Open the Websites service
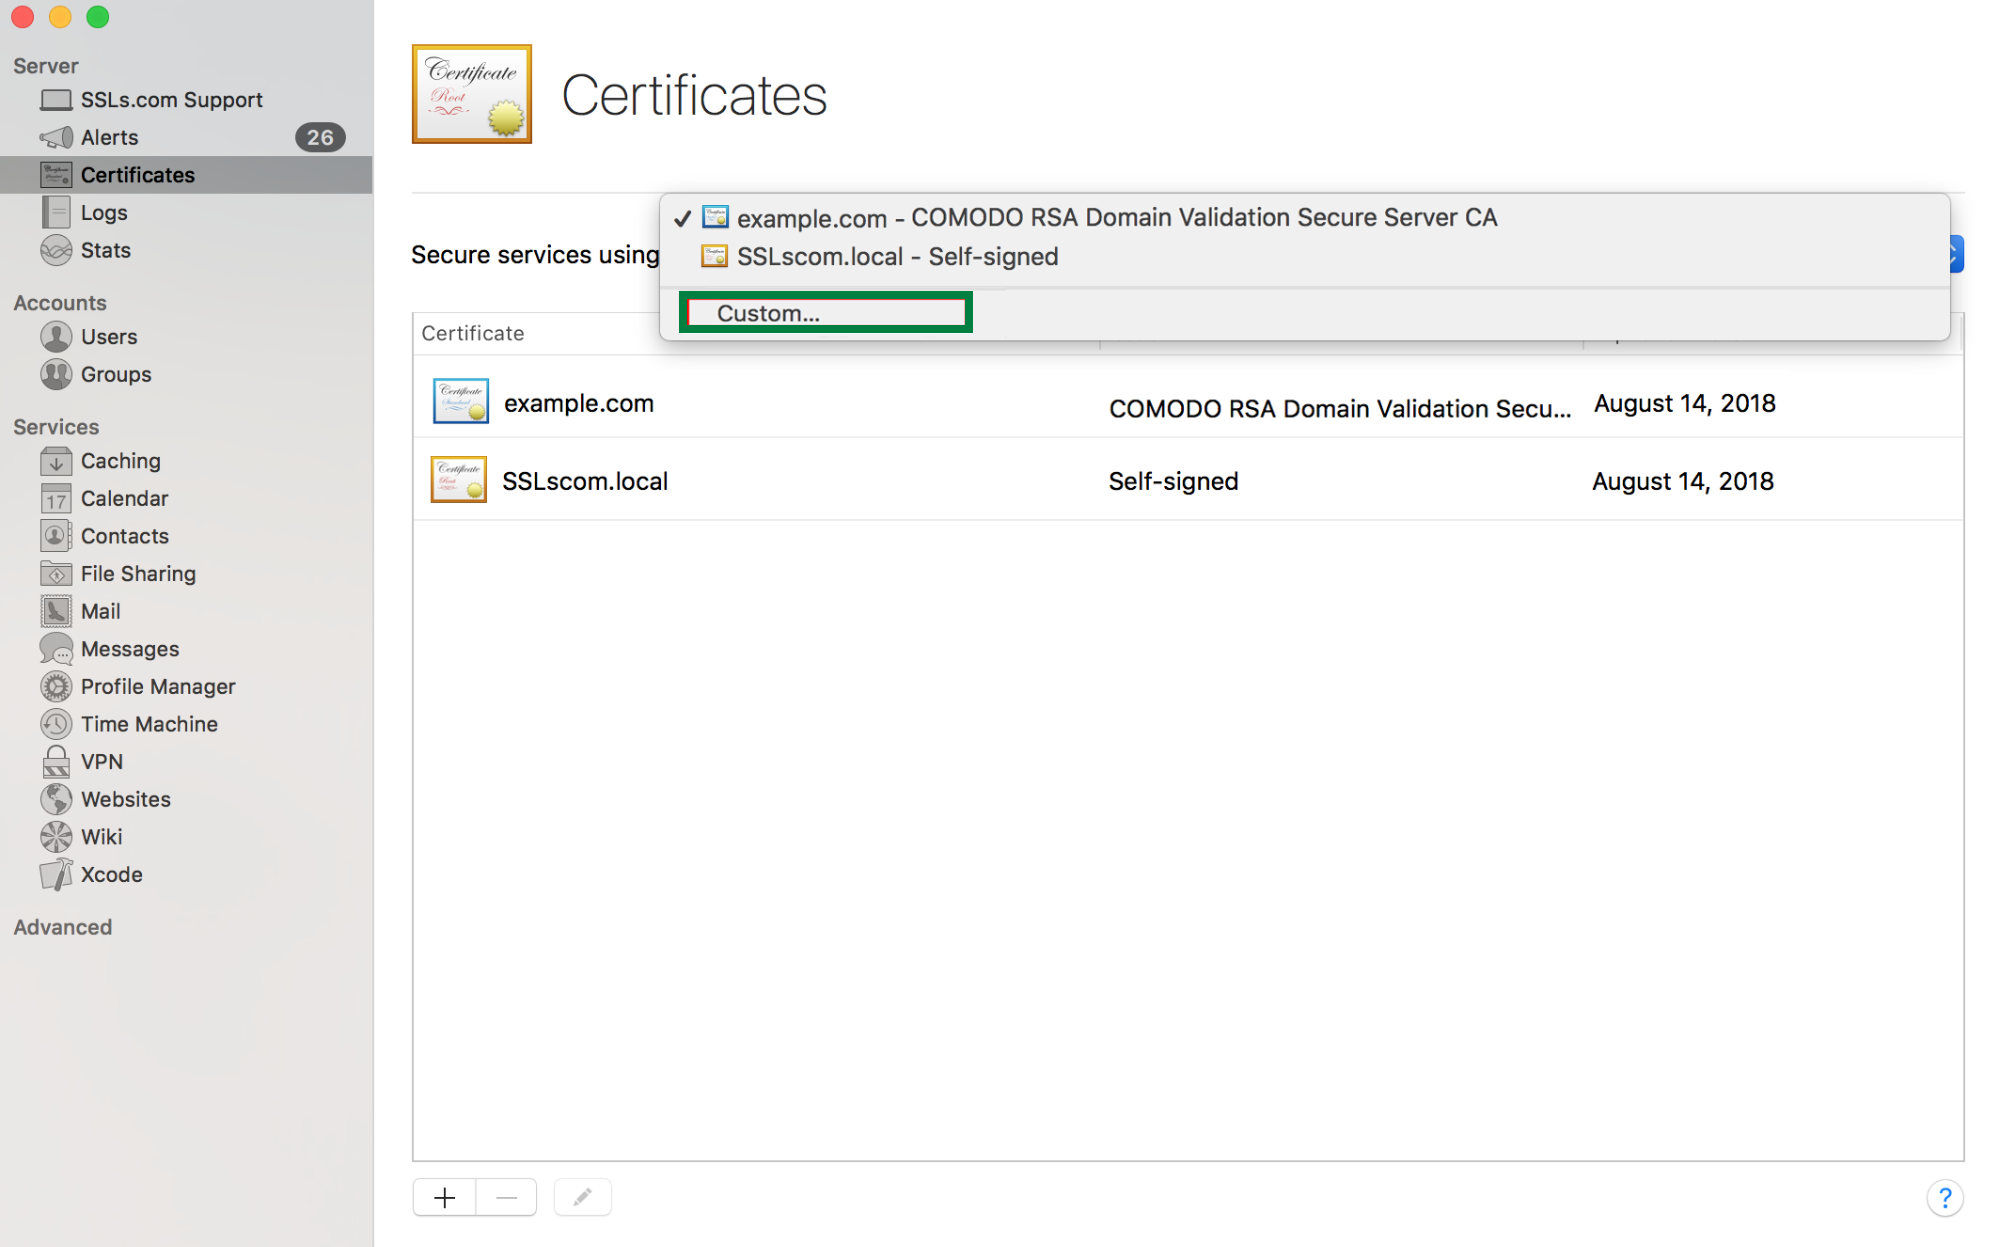 tap(125, 799)
